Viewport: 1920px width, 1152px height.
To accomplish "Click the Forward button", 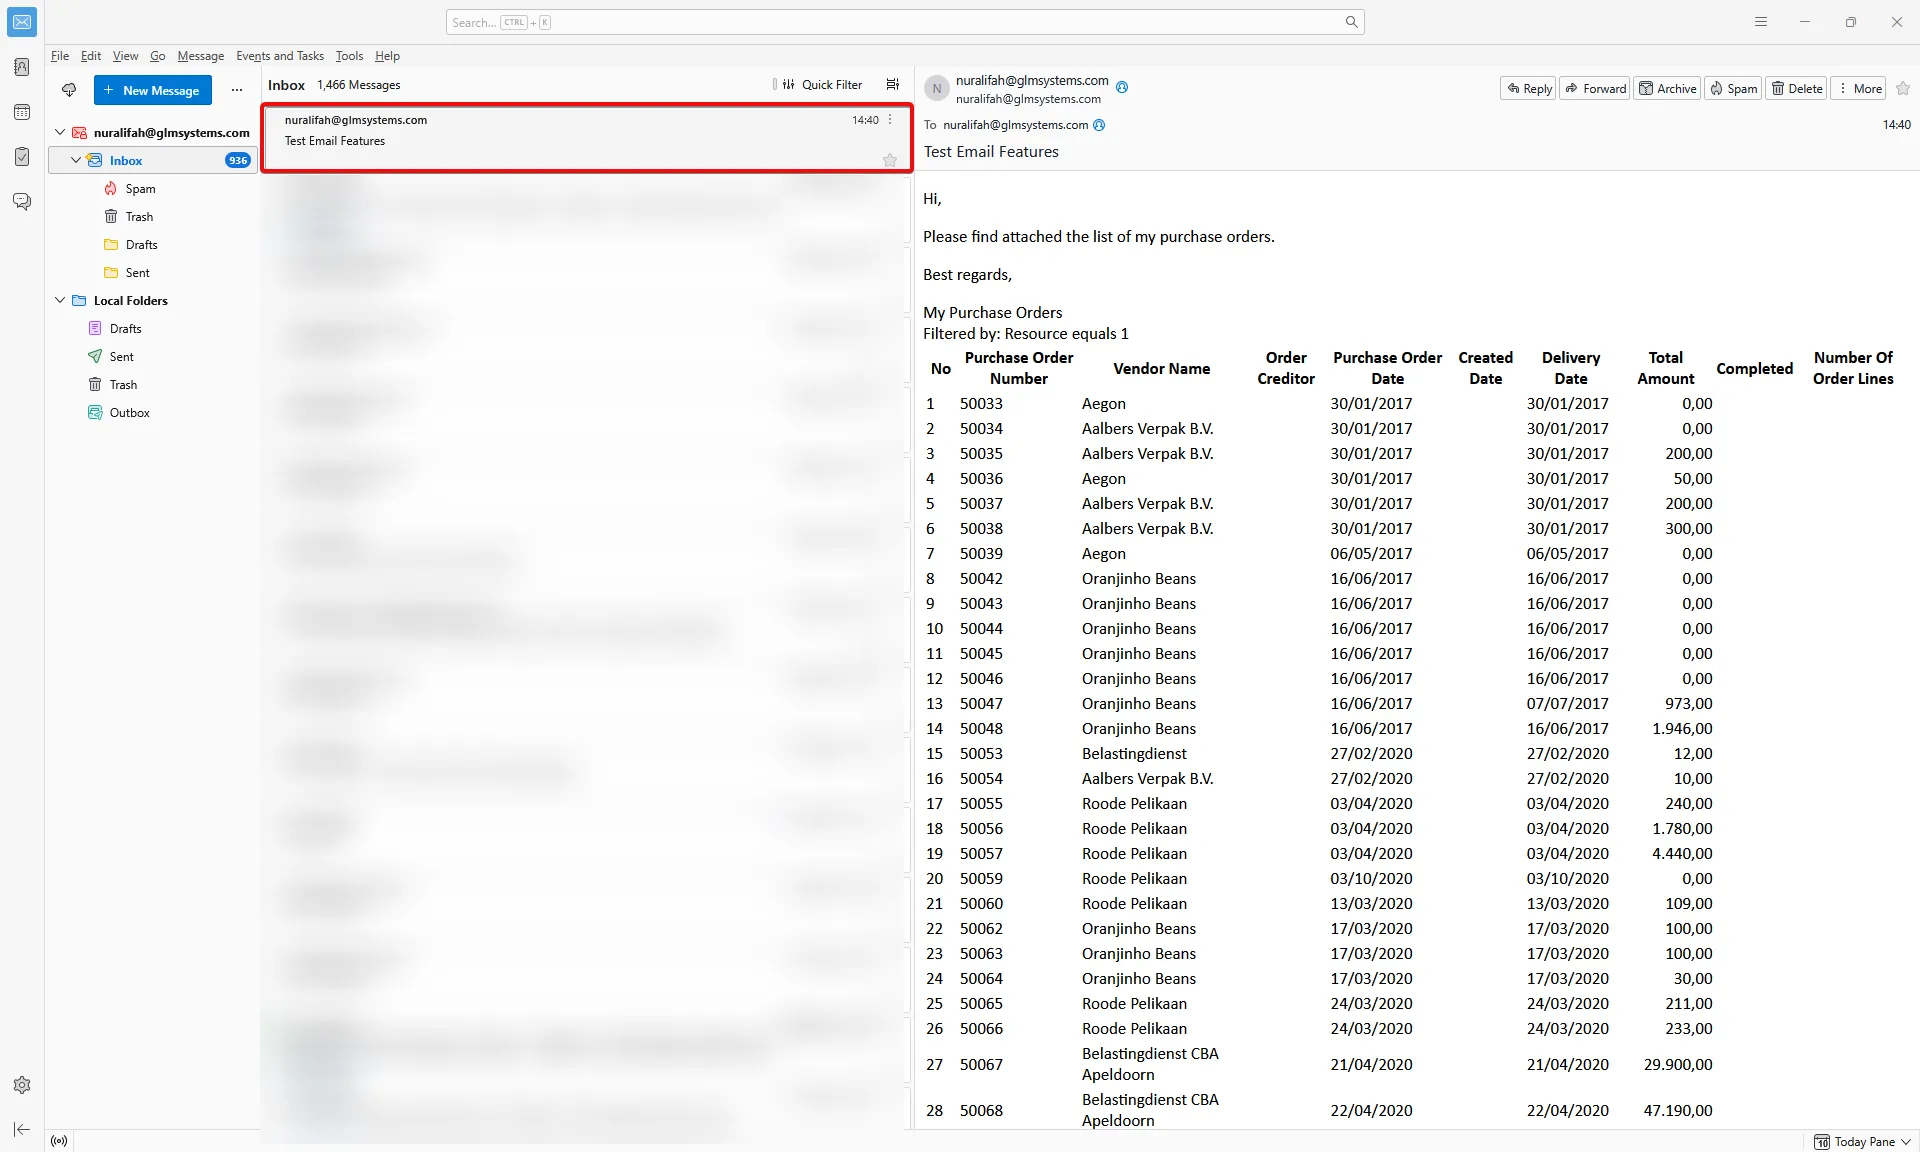I will (x=1595, y=88).
